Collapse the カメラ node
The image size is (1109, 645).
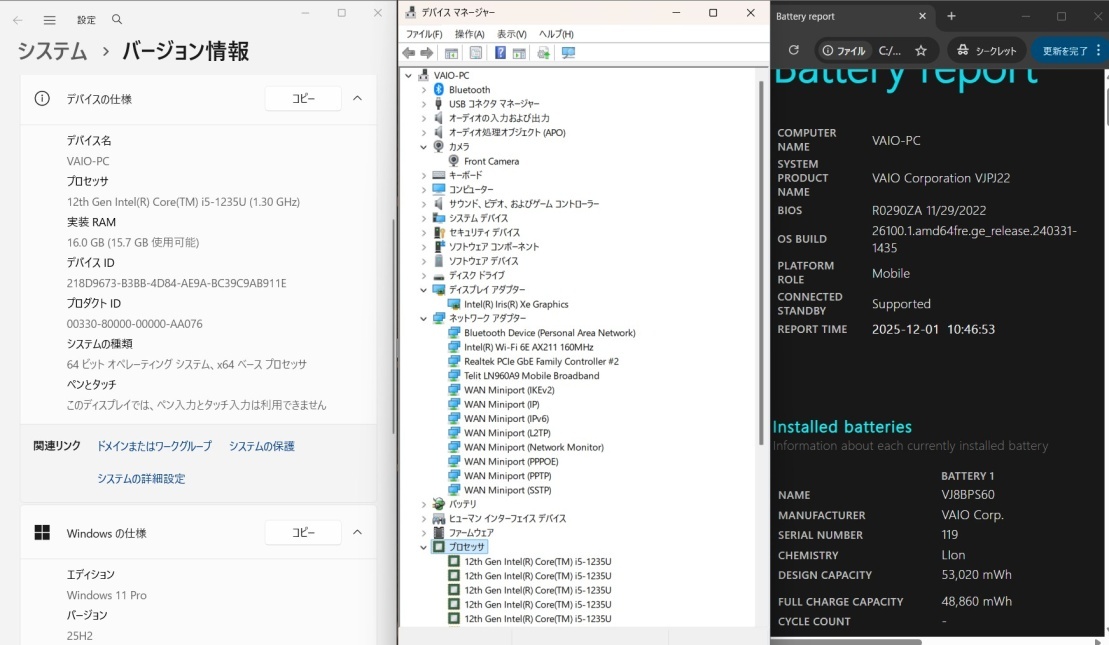tap(424, 147)
